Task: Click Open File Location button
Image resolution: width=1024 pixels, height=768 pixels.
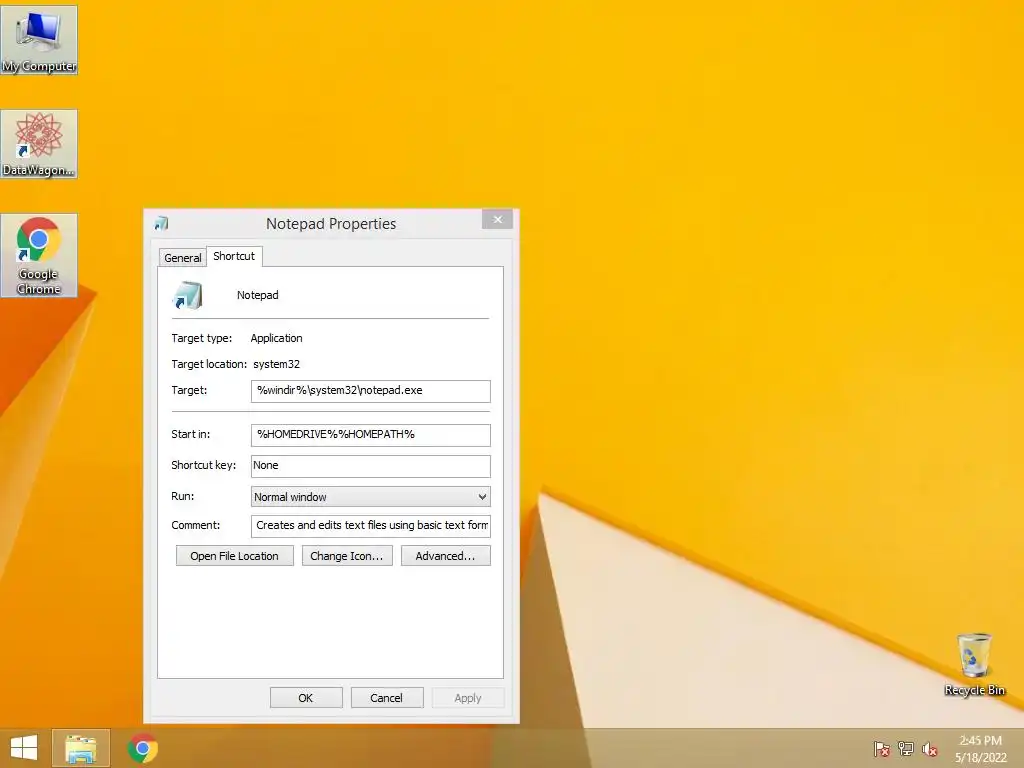Action: [x=234, y=556]
